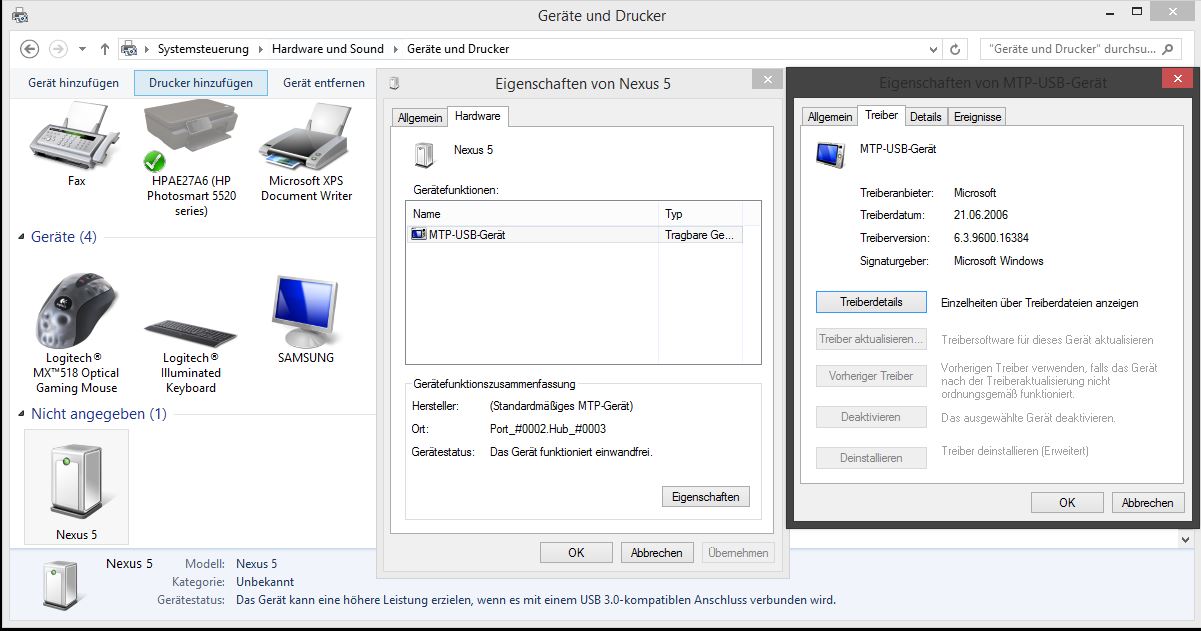1201x631 pixels.
Task: Expand the Hardware und Sound breadcrumb chevron
Action: coord(395,48)
